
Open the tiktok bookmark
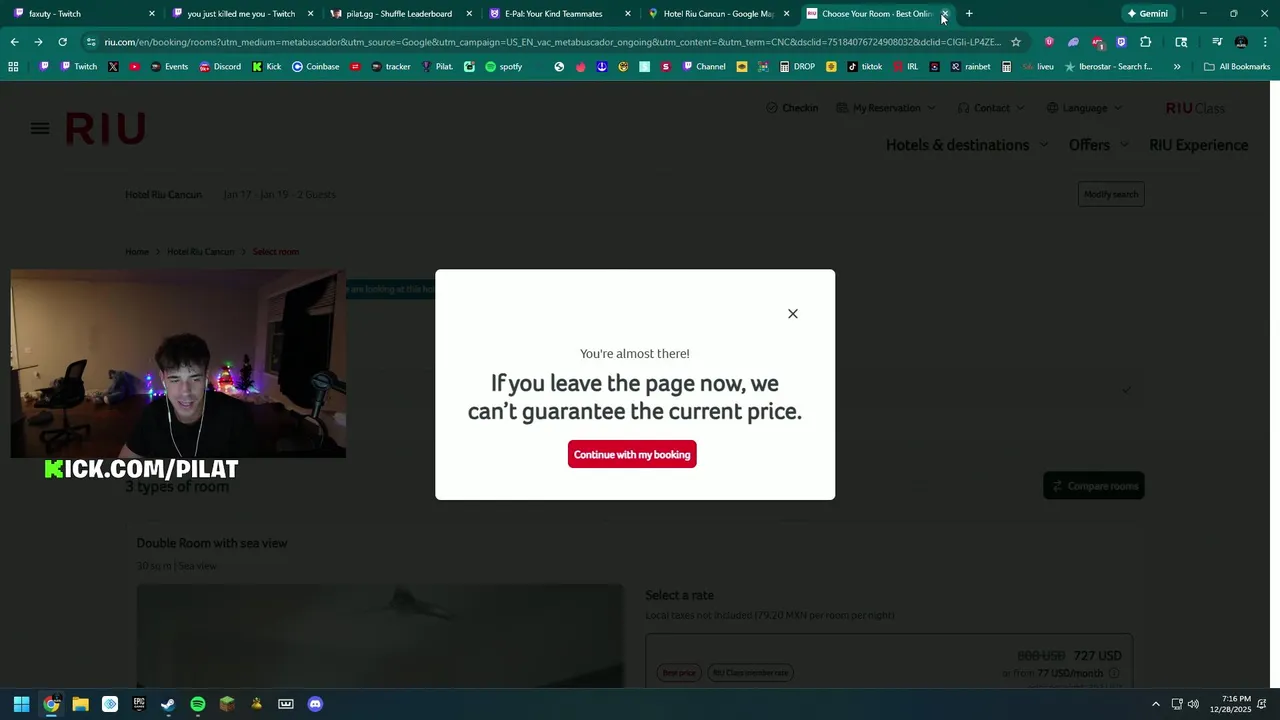tap(865, 67)
